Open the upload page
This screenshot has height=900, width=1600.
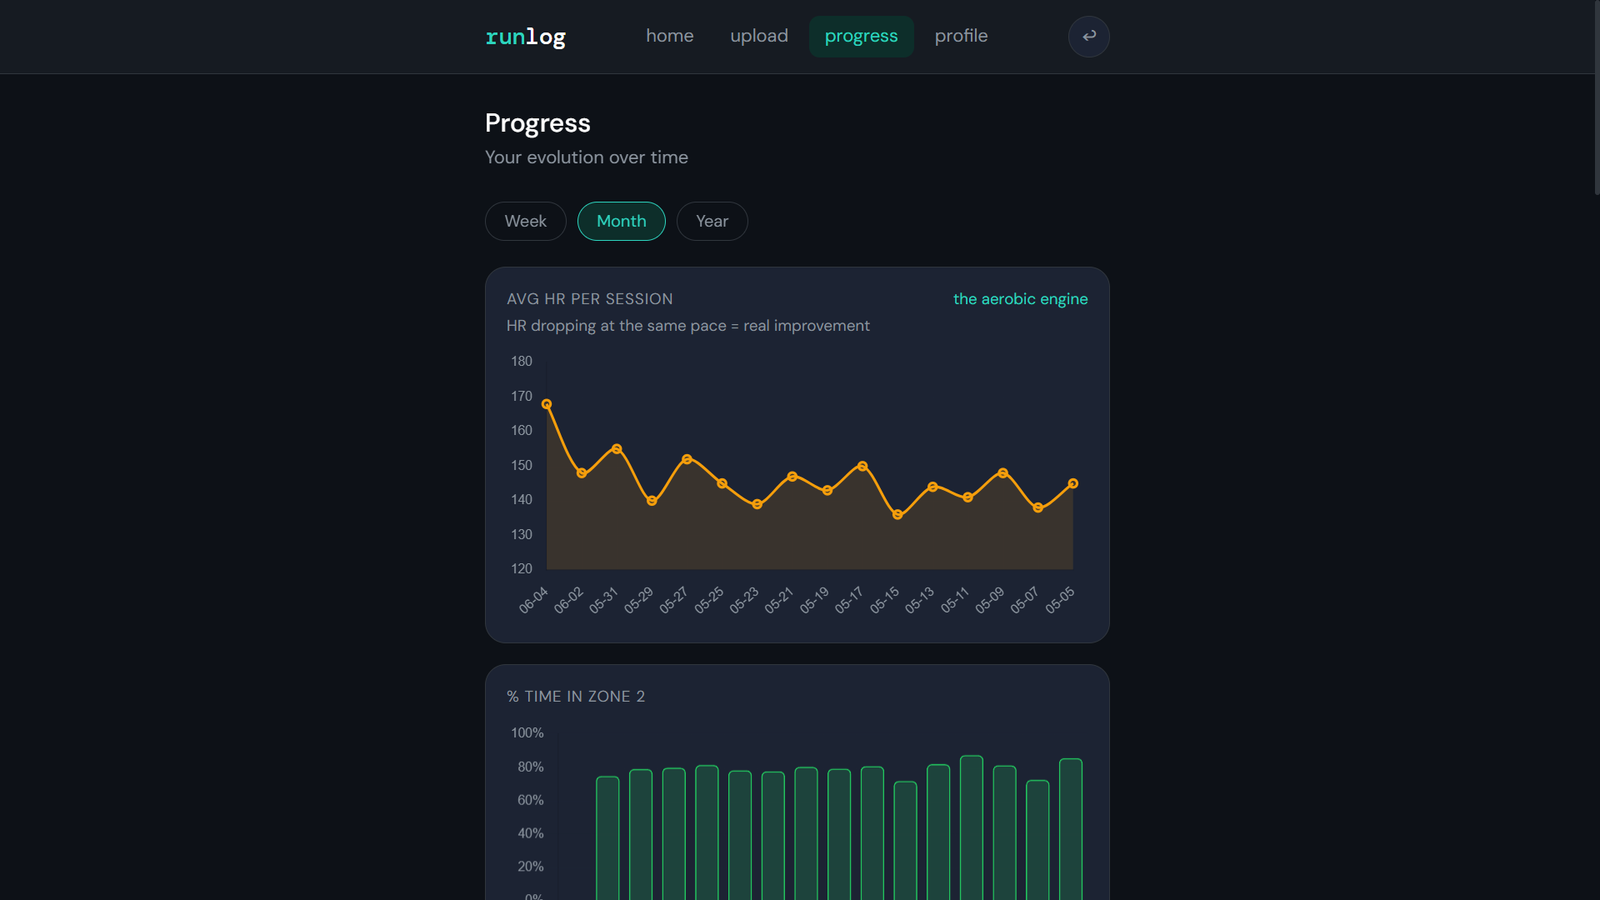[x=759, y=36]
